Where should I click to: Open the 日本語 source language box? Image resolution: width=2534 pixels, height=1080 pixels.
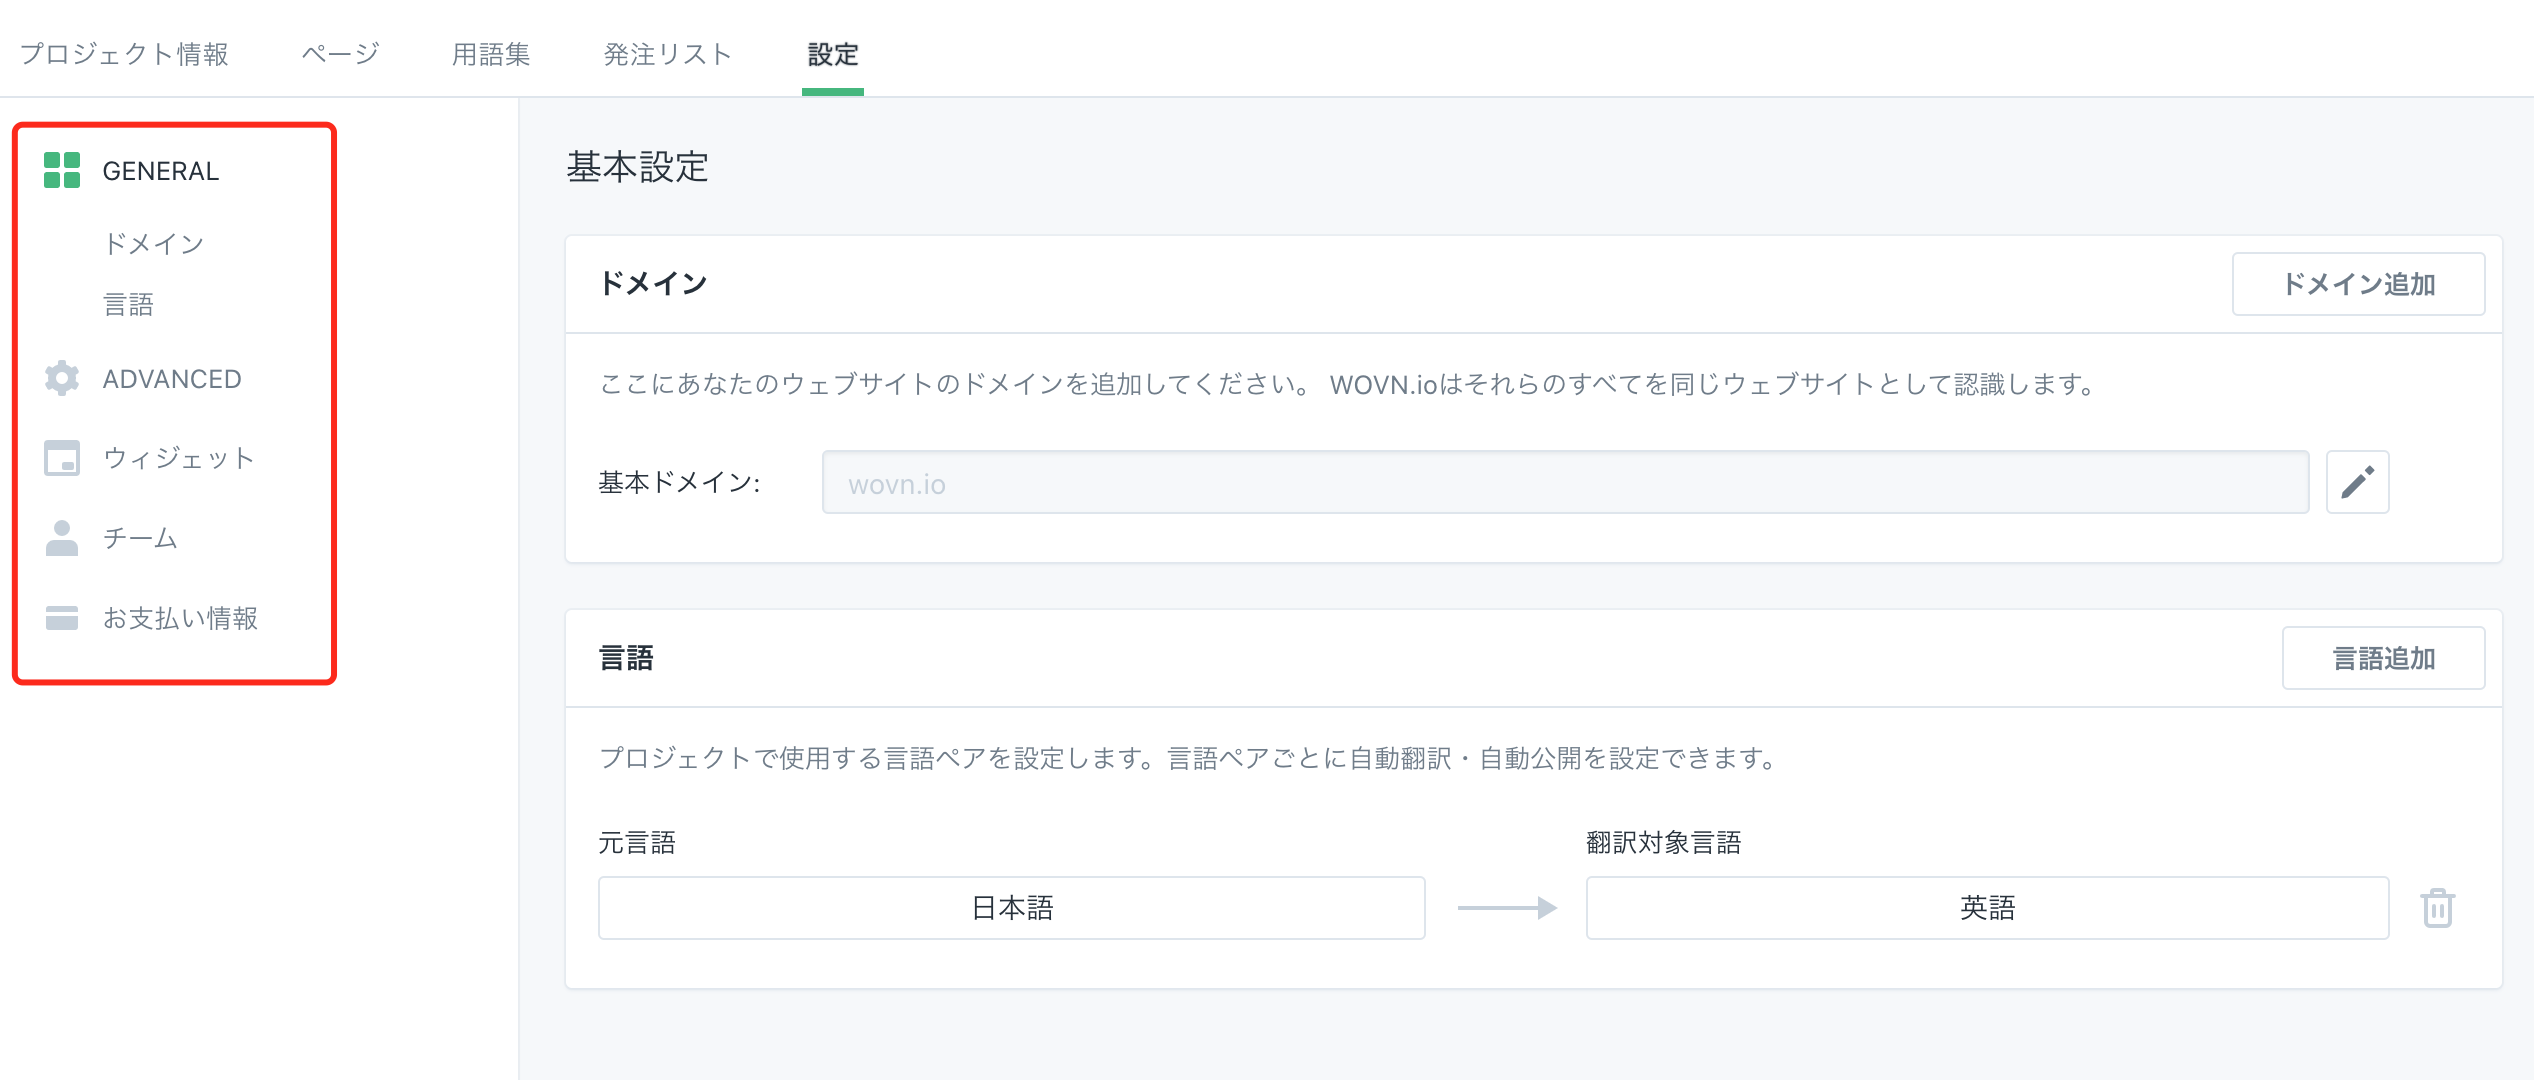point(1011,908)
